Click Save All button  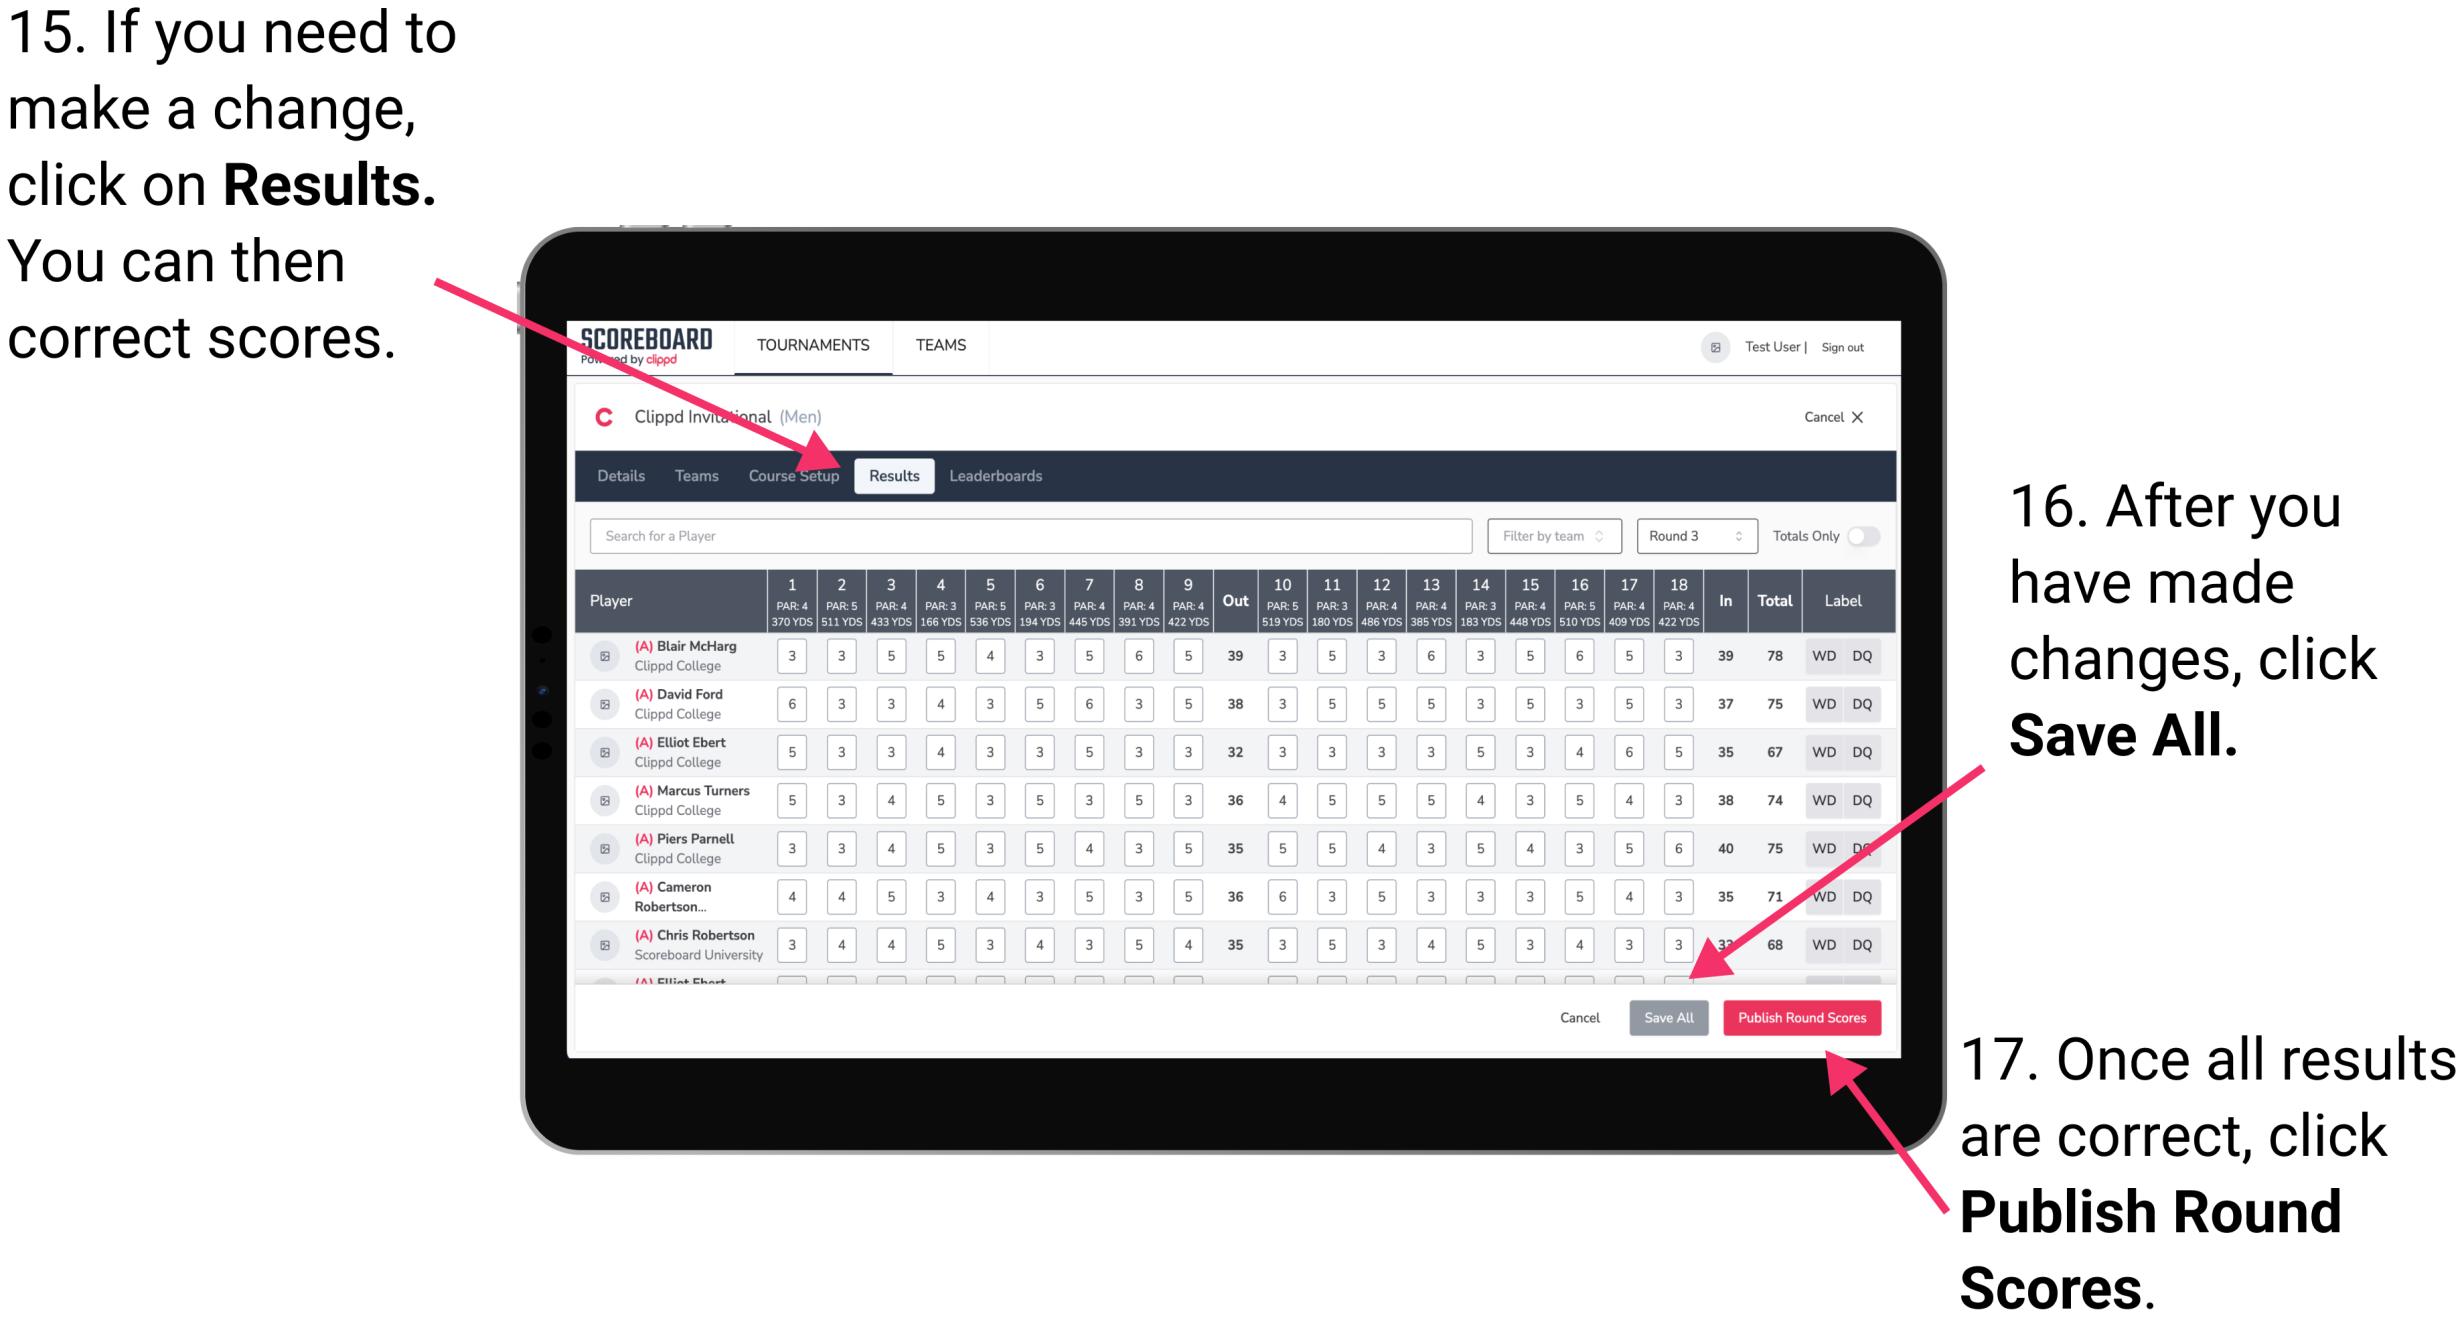pos(1666,1017)
